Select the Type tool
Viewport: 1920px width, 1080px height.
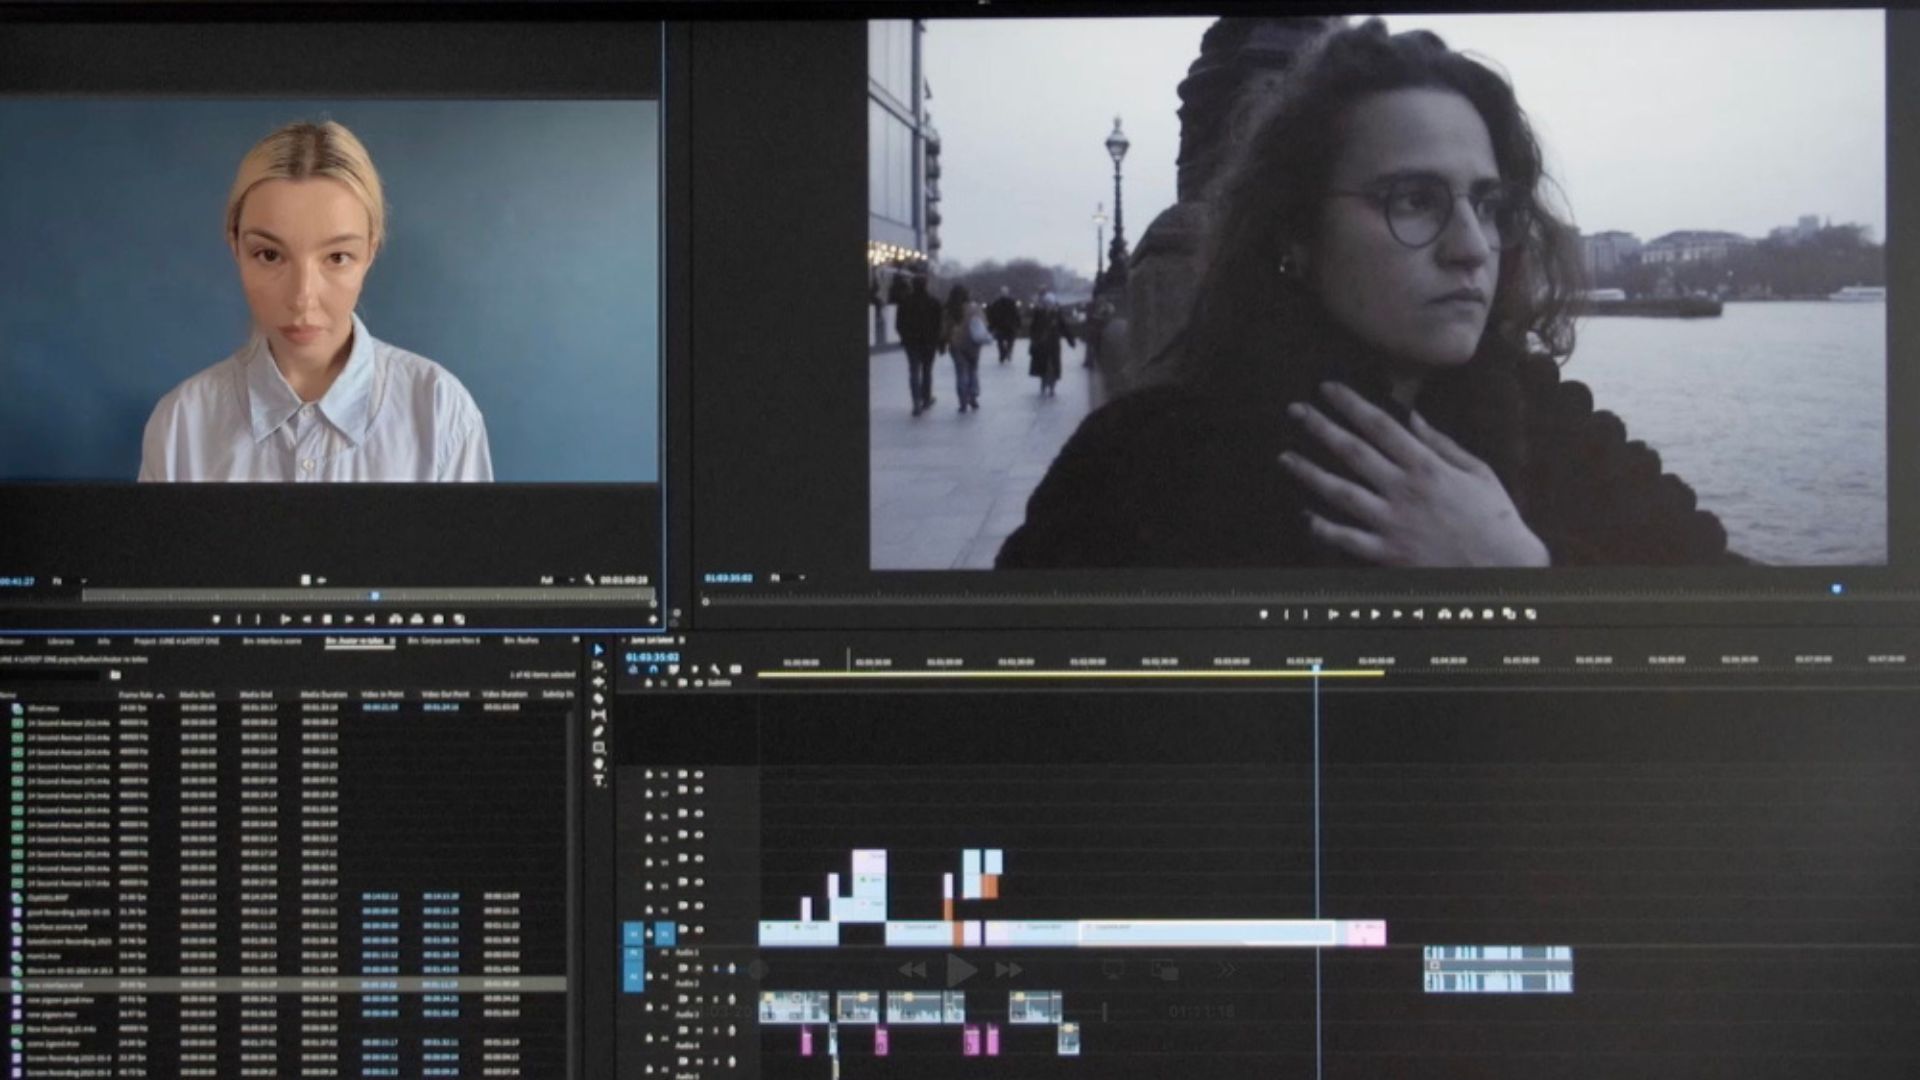pyautogui.click(x=598, y=780)
